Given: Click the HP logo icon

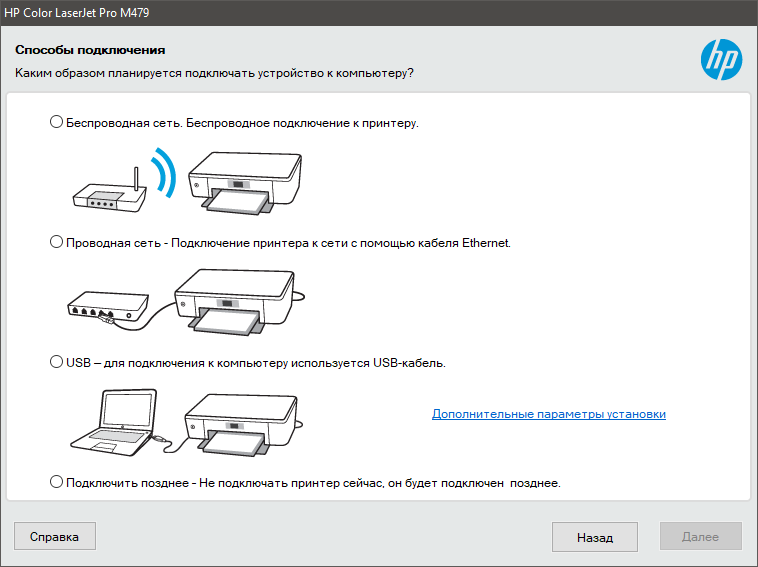Looking at the screenshot, I should tap(721, 59).
